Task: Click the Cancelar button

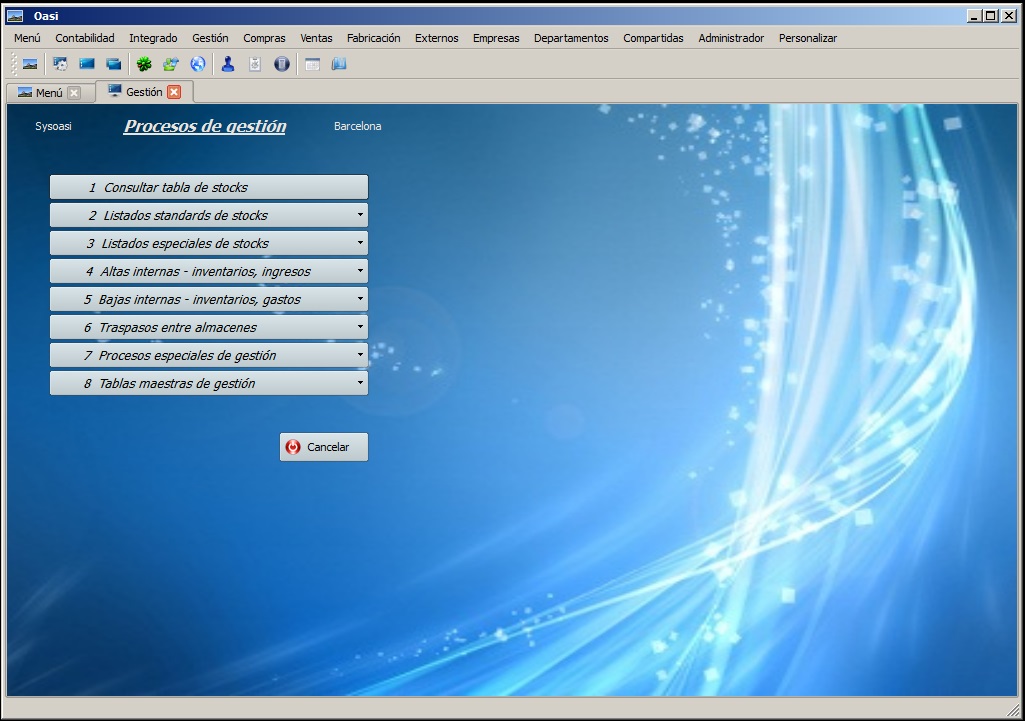Action: click(324, 447)
